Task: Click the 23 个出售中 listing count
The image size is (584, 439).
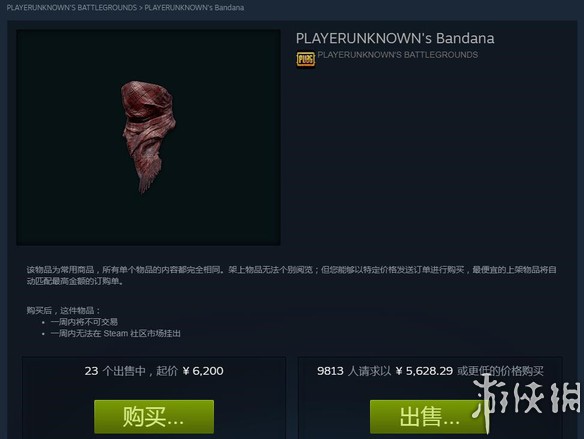Action: [x=115, y=371]
